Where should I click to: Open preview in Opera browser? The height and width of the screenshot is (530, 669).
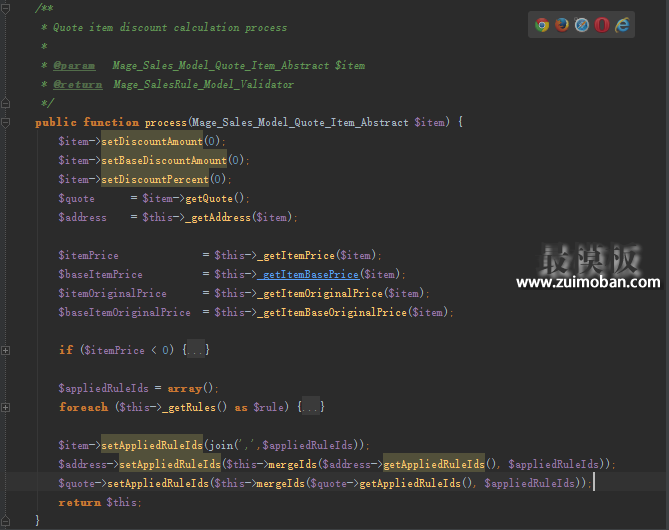(x=602, y=25)
